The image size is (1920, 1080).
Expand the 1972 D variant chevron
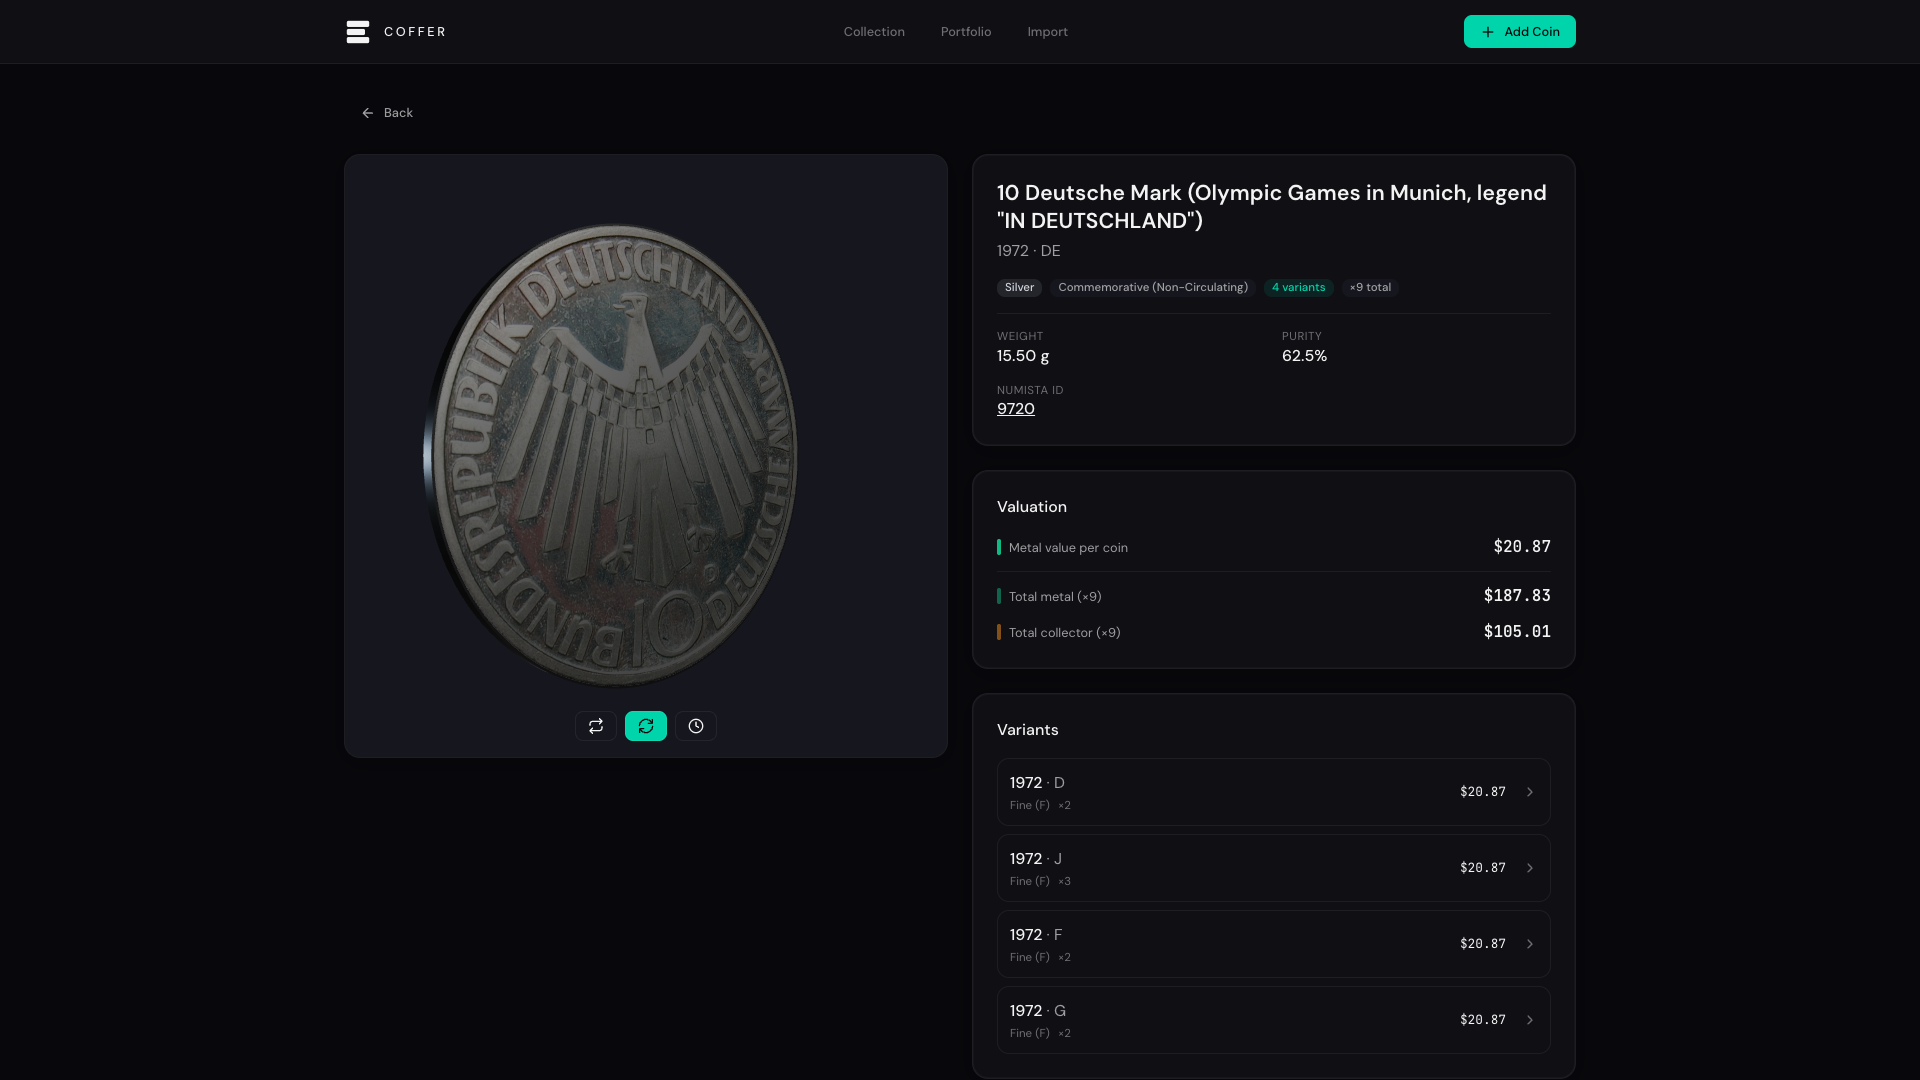[x=1529, y=792]
